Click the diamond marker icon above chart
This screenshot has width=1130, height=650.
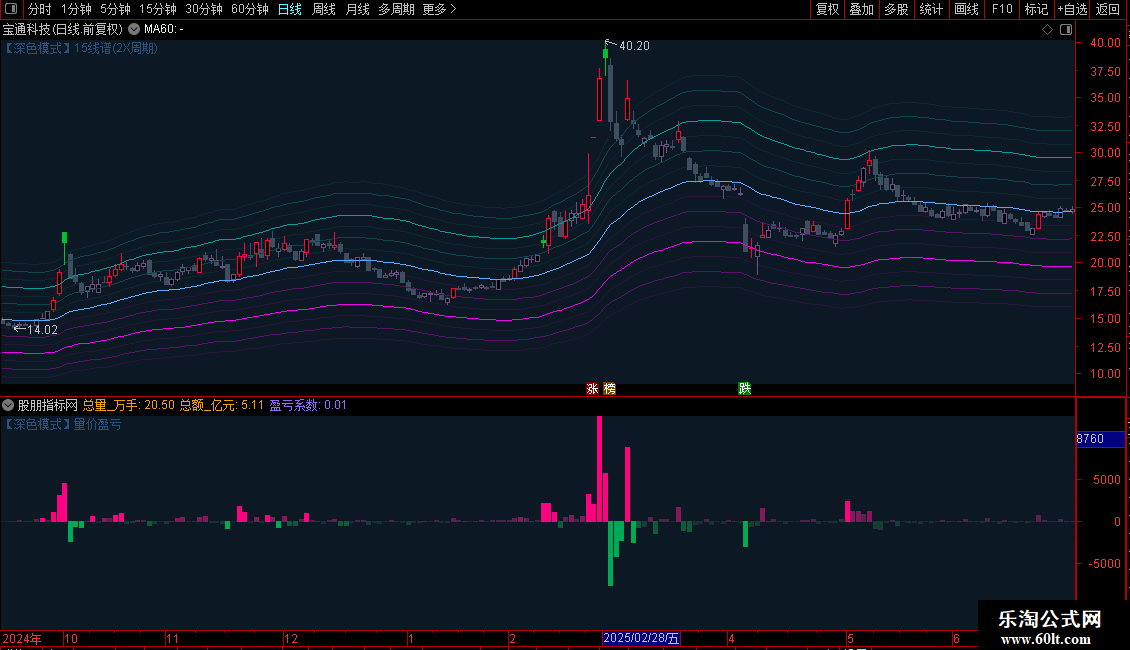pyautogui.click(x=1048, y=30)
